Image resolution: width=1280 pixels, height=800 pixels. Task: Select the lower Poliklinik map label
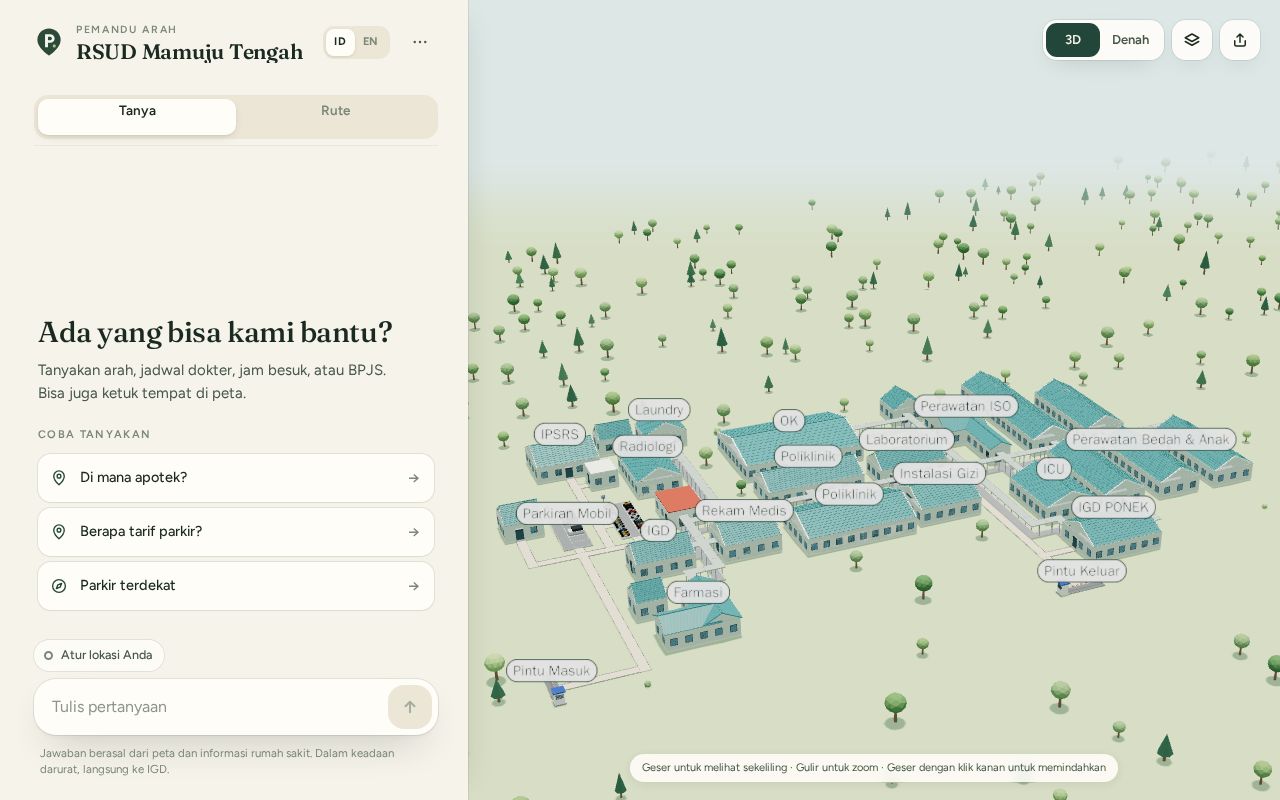[849, 494]
